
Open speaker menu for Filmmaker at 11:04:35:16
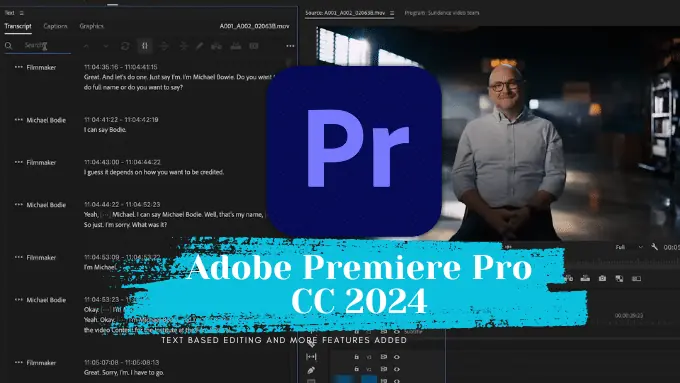[x=19, y=67]
